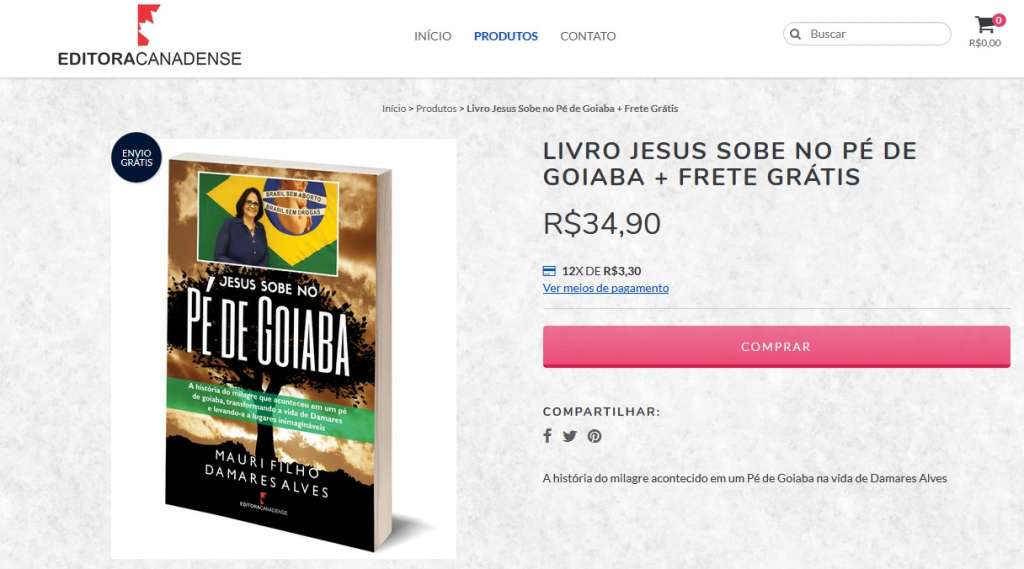Go to Início in breadcrumb
Screen dimensions: 1024x569
(394, 108)
